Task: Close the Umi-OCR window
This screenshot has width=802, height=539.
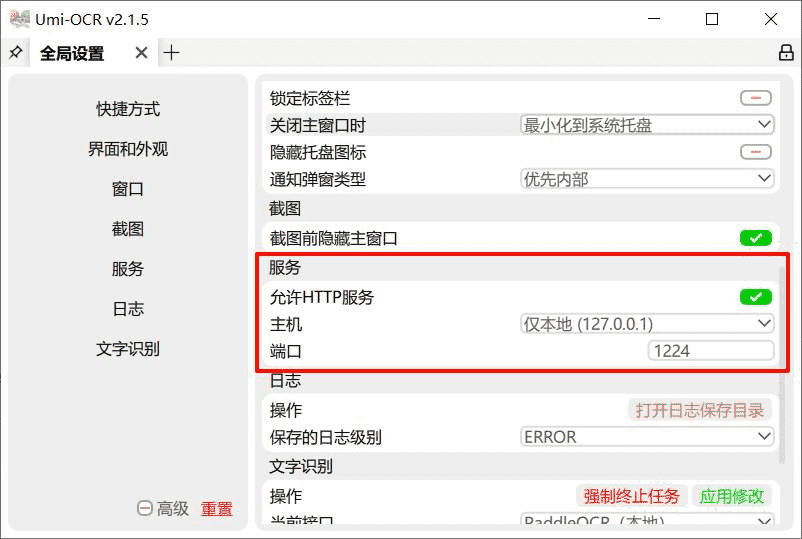Action: pos(771,19)
